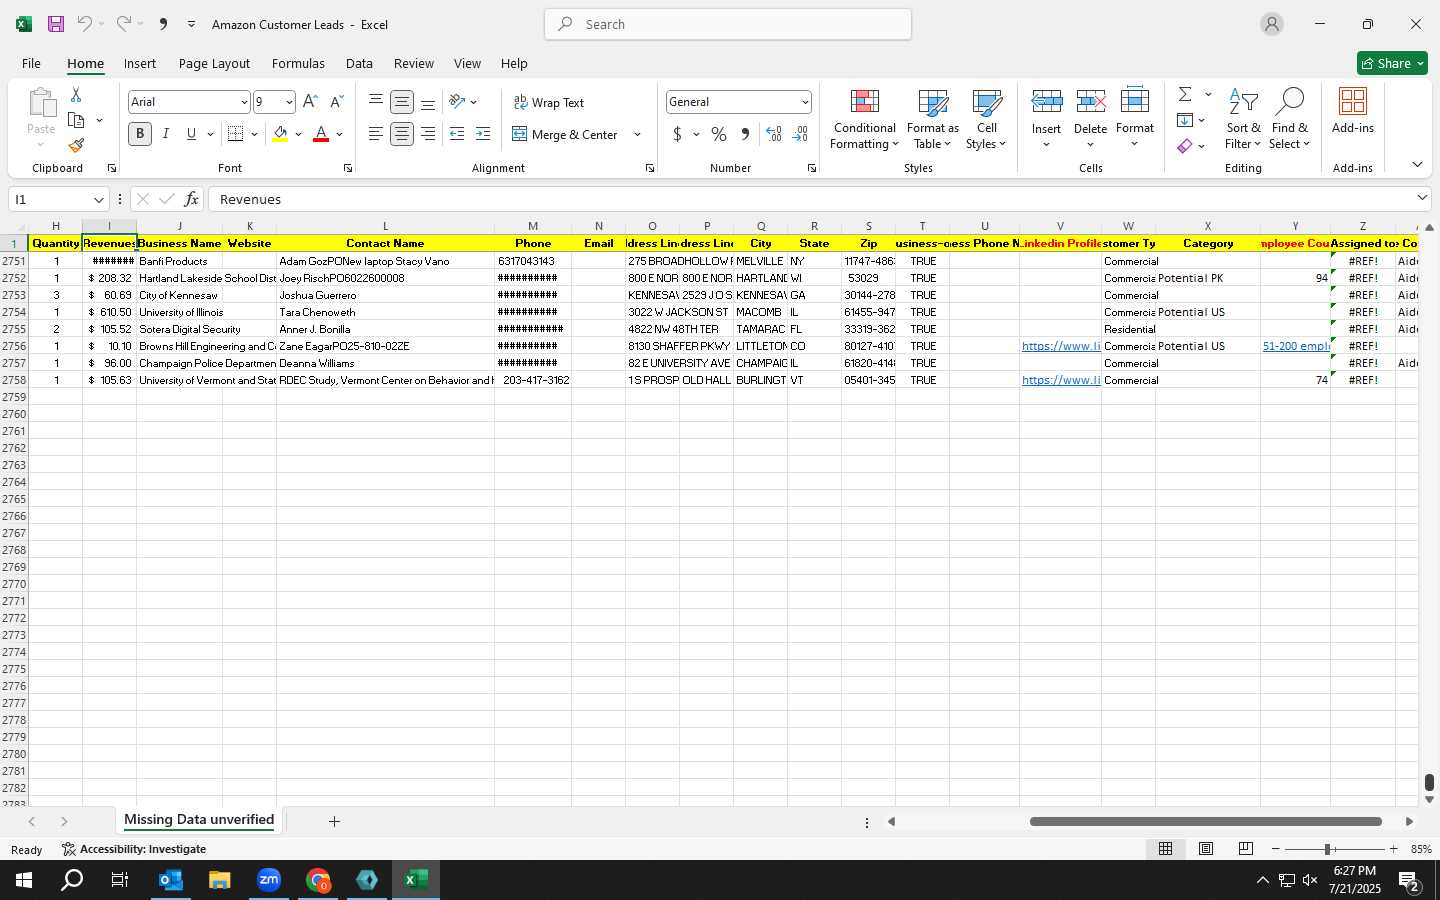Add a new sheet with plus icon
1440x900 pixels.
334,822
